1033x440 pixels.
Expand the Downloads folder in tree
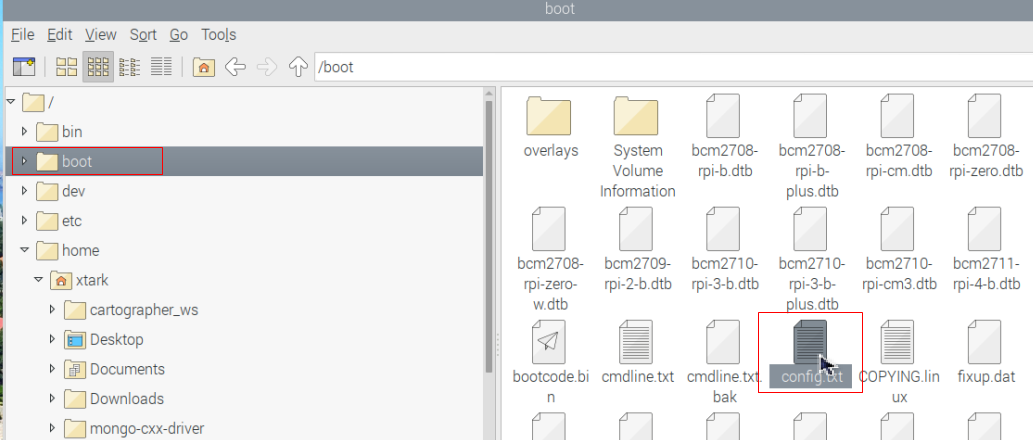(53, 399)
